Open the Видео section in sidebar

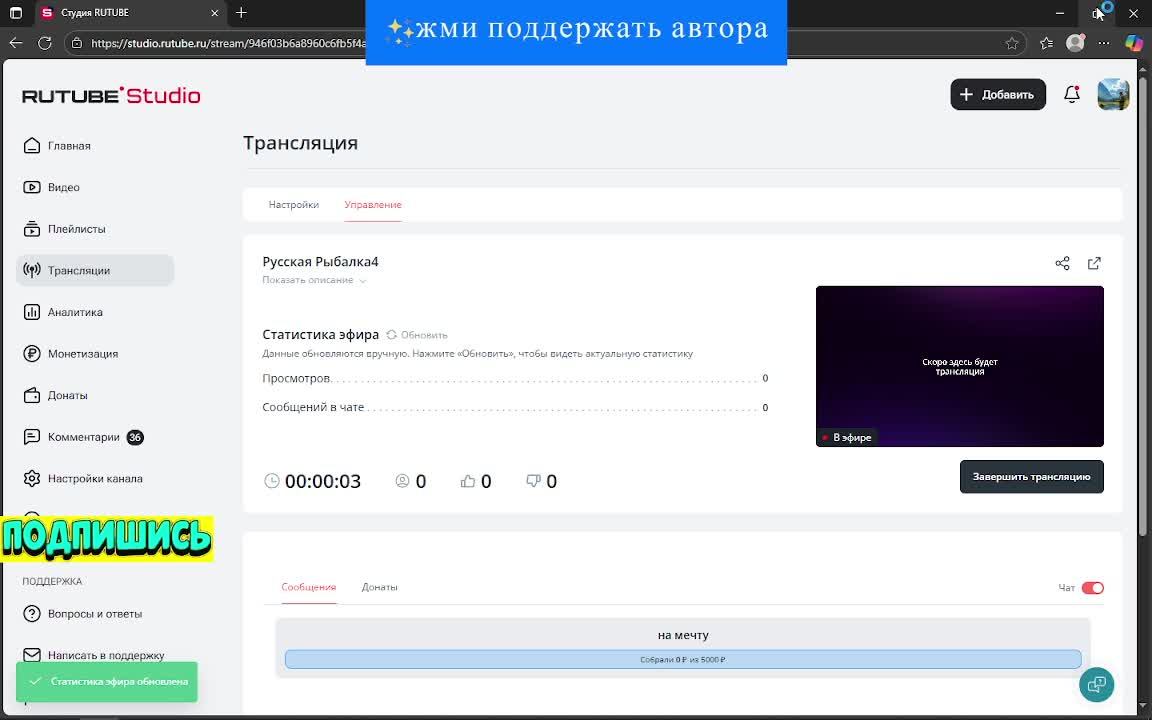point(51,187)
